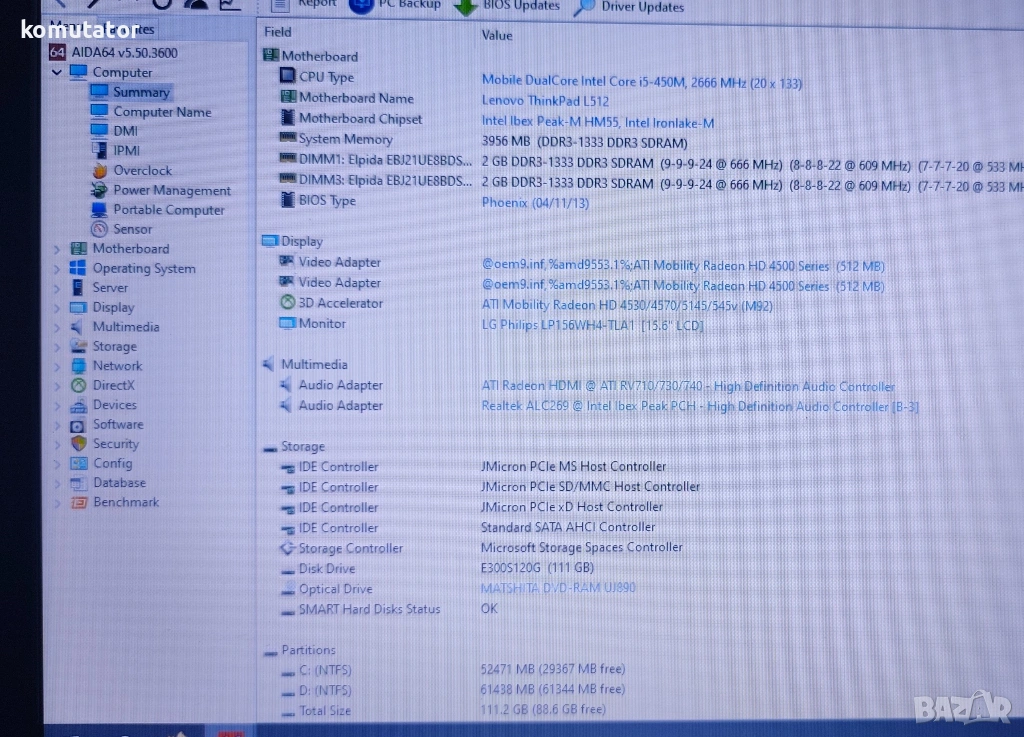Open the Realtek ALC269 audio adapter link

pyautogui.click(x=699, y=406)
